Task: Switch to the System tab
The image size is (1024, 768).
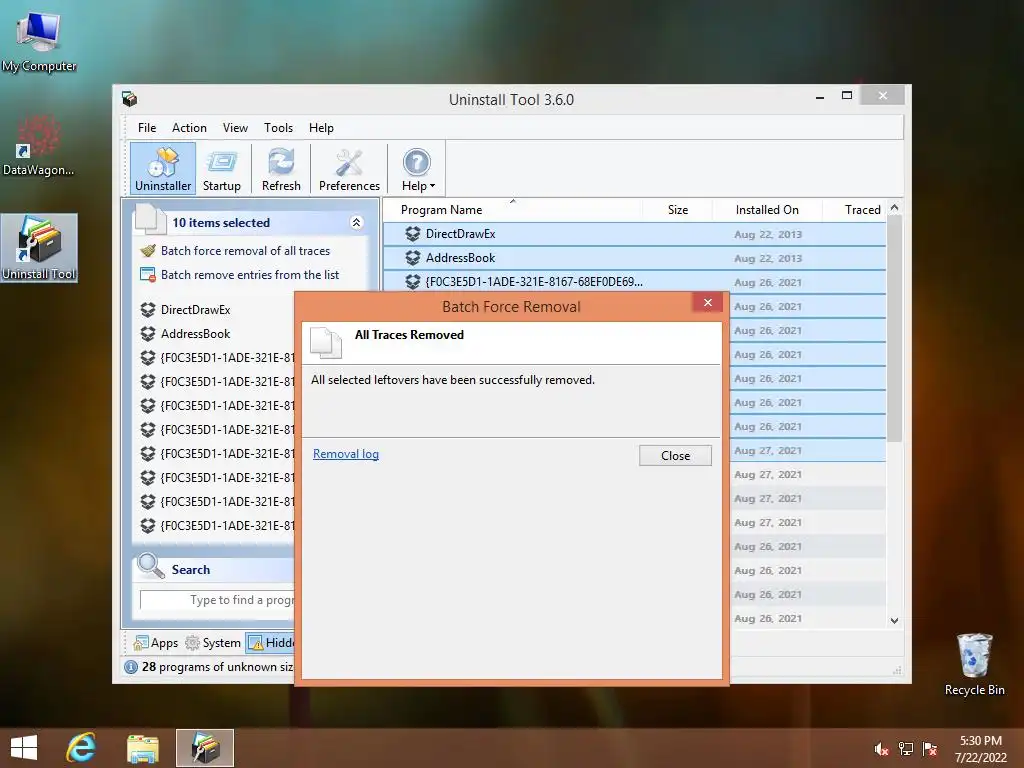Action: pyautogui.click(x=213, y=643)
